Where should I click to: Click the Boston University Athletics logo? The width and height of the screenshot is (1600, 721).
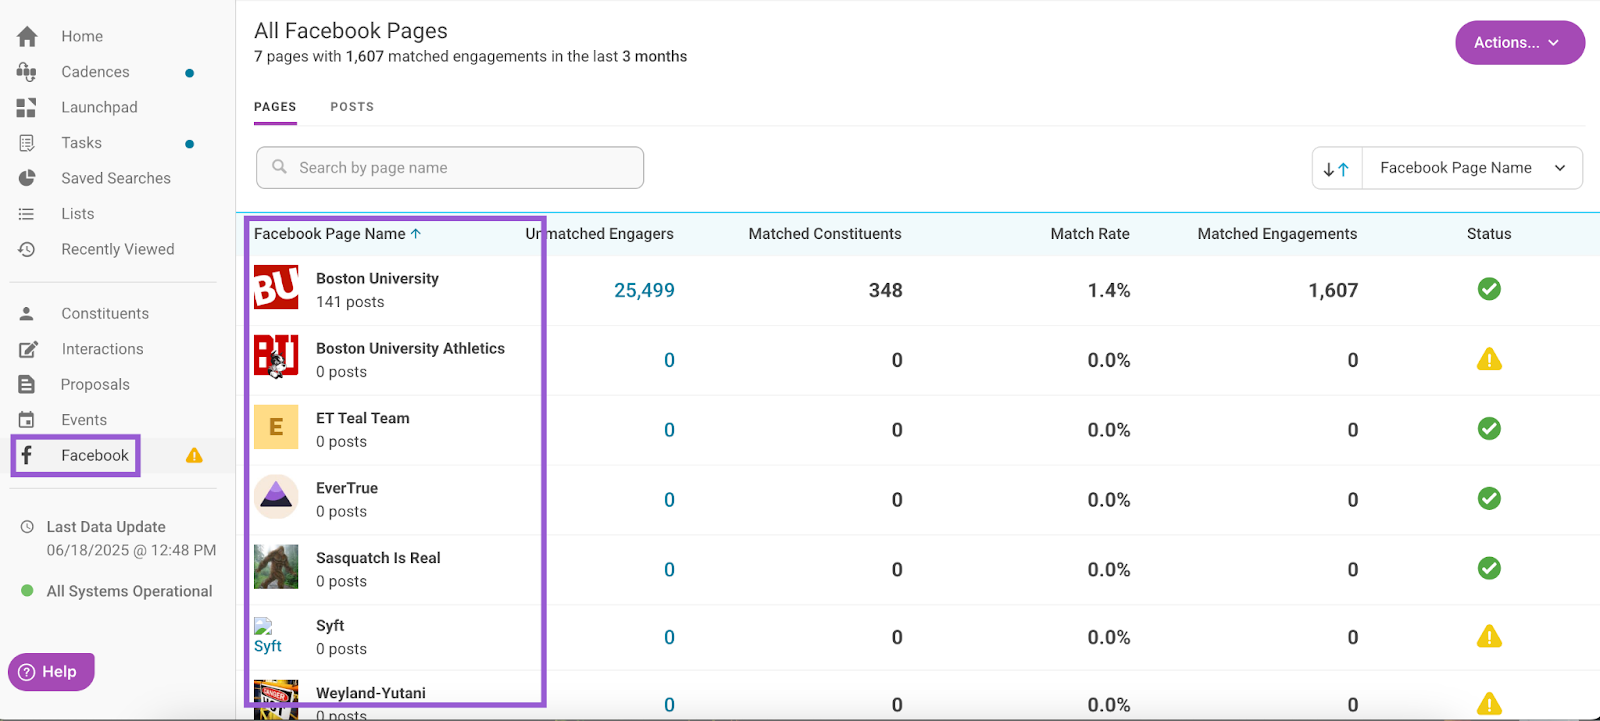[276, 357]
